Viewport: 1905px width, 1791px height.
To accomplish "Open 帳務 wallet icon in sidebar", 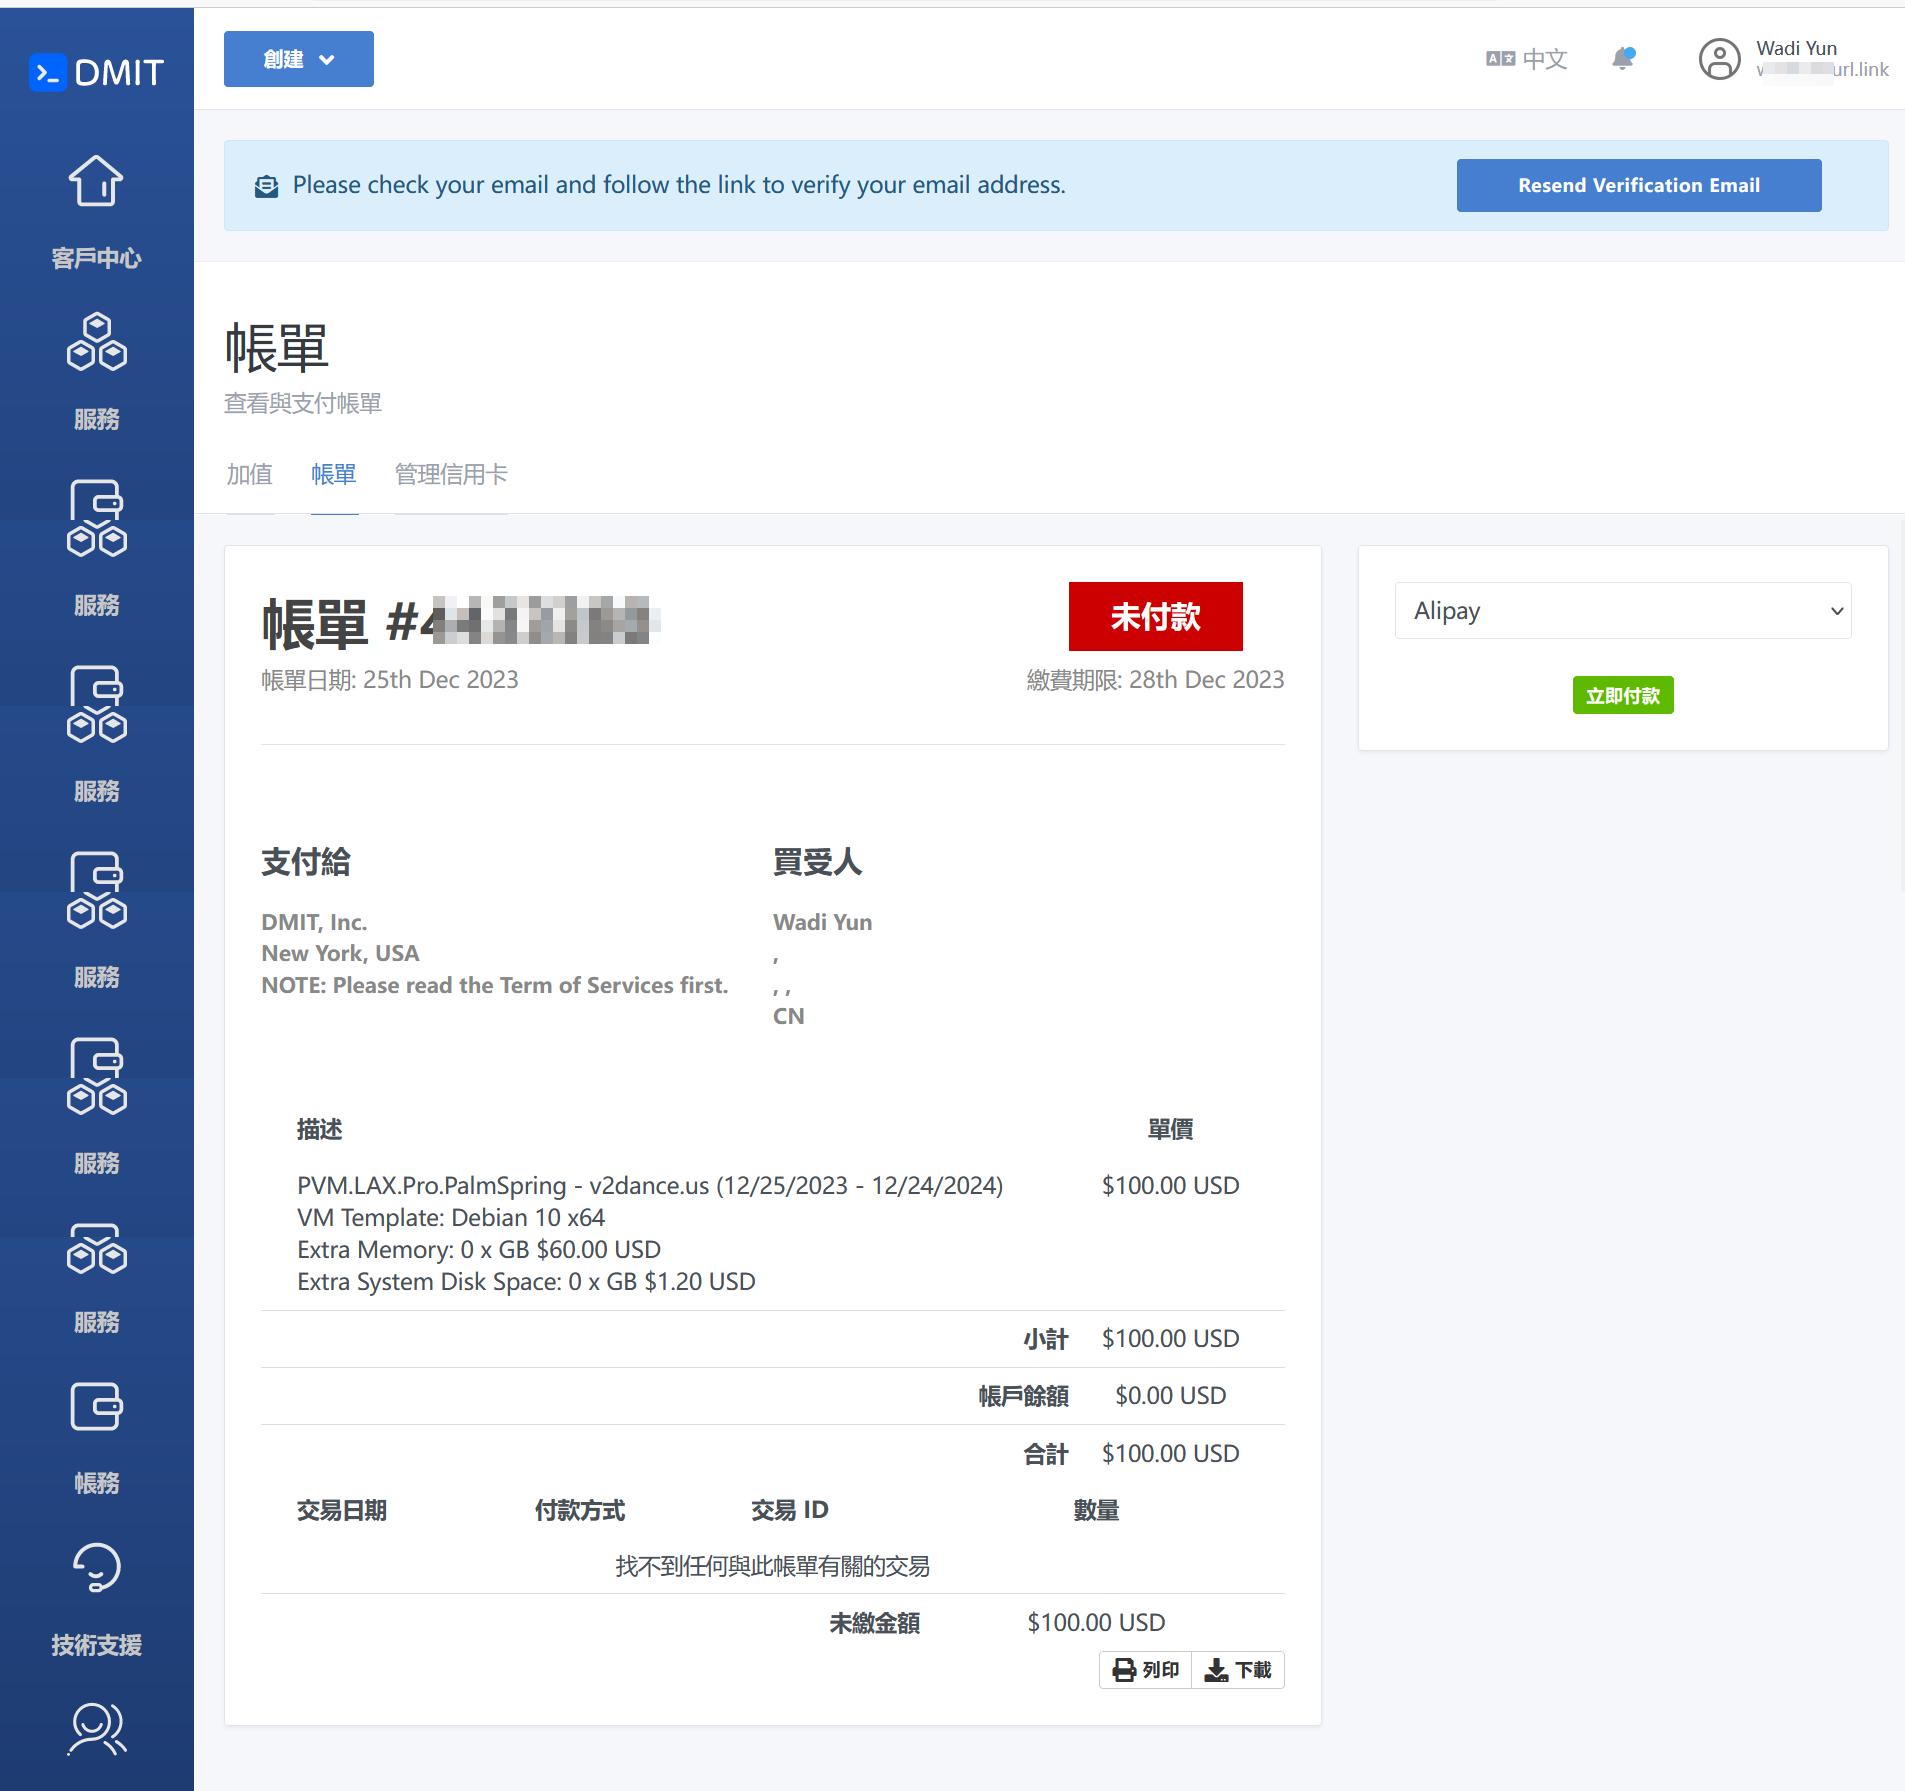I will (x=96, y=1407).
